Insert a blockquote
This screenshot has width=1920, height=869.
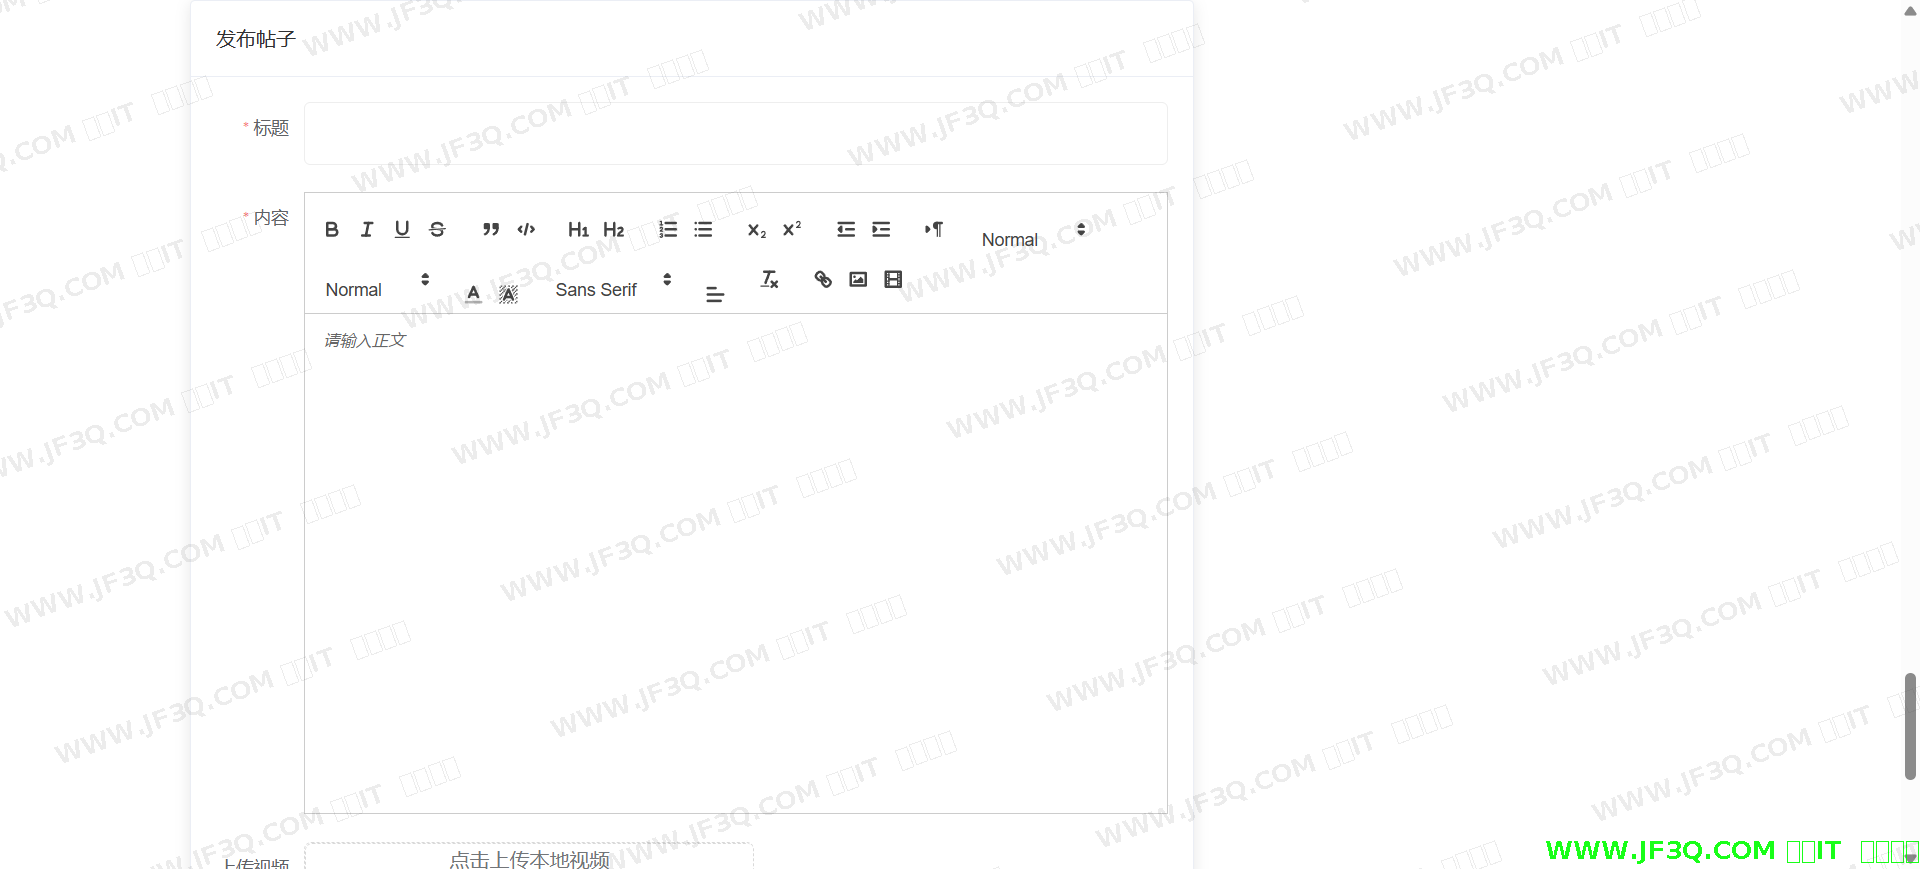pos(491,230)
